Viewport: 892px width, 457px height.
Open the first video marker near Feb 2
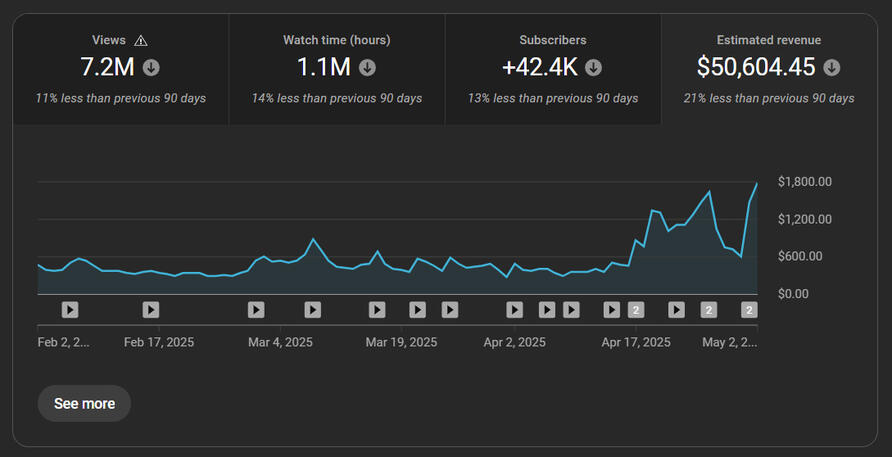[70, 310]
